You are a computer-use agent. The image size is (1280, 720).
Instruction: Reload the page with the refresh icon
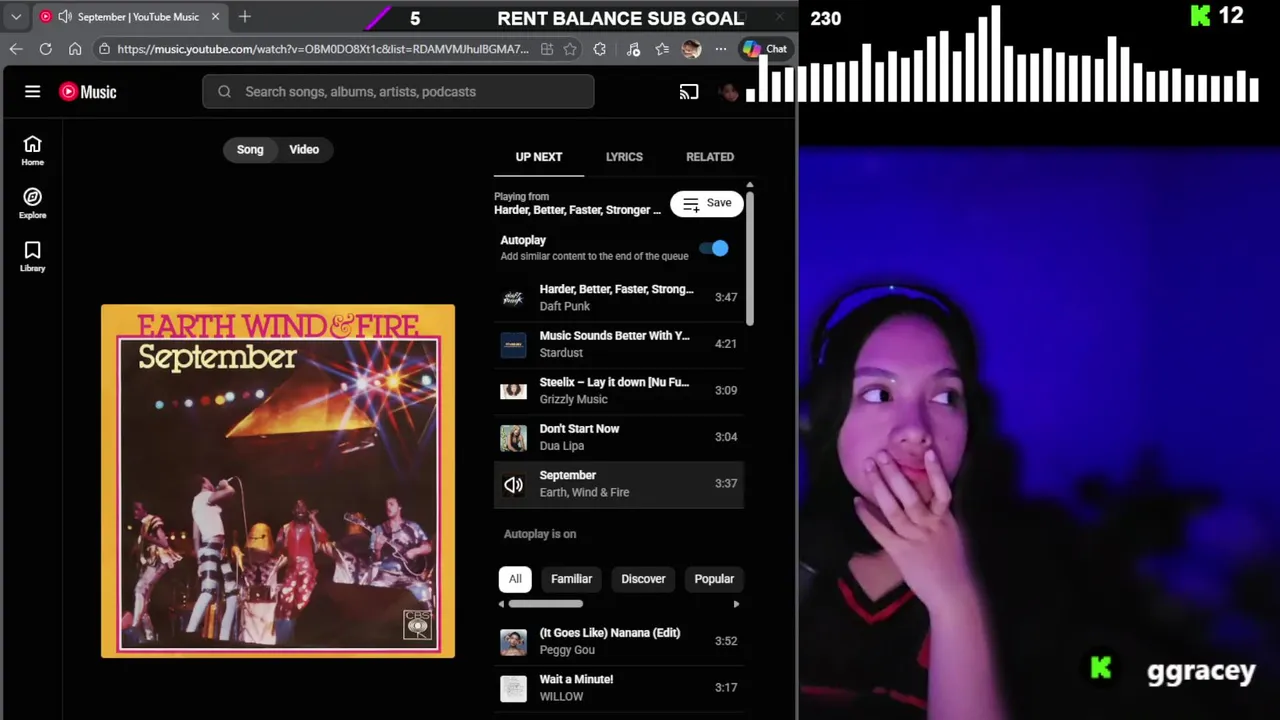pyautogui.click(x=45, y=49)
